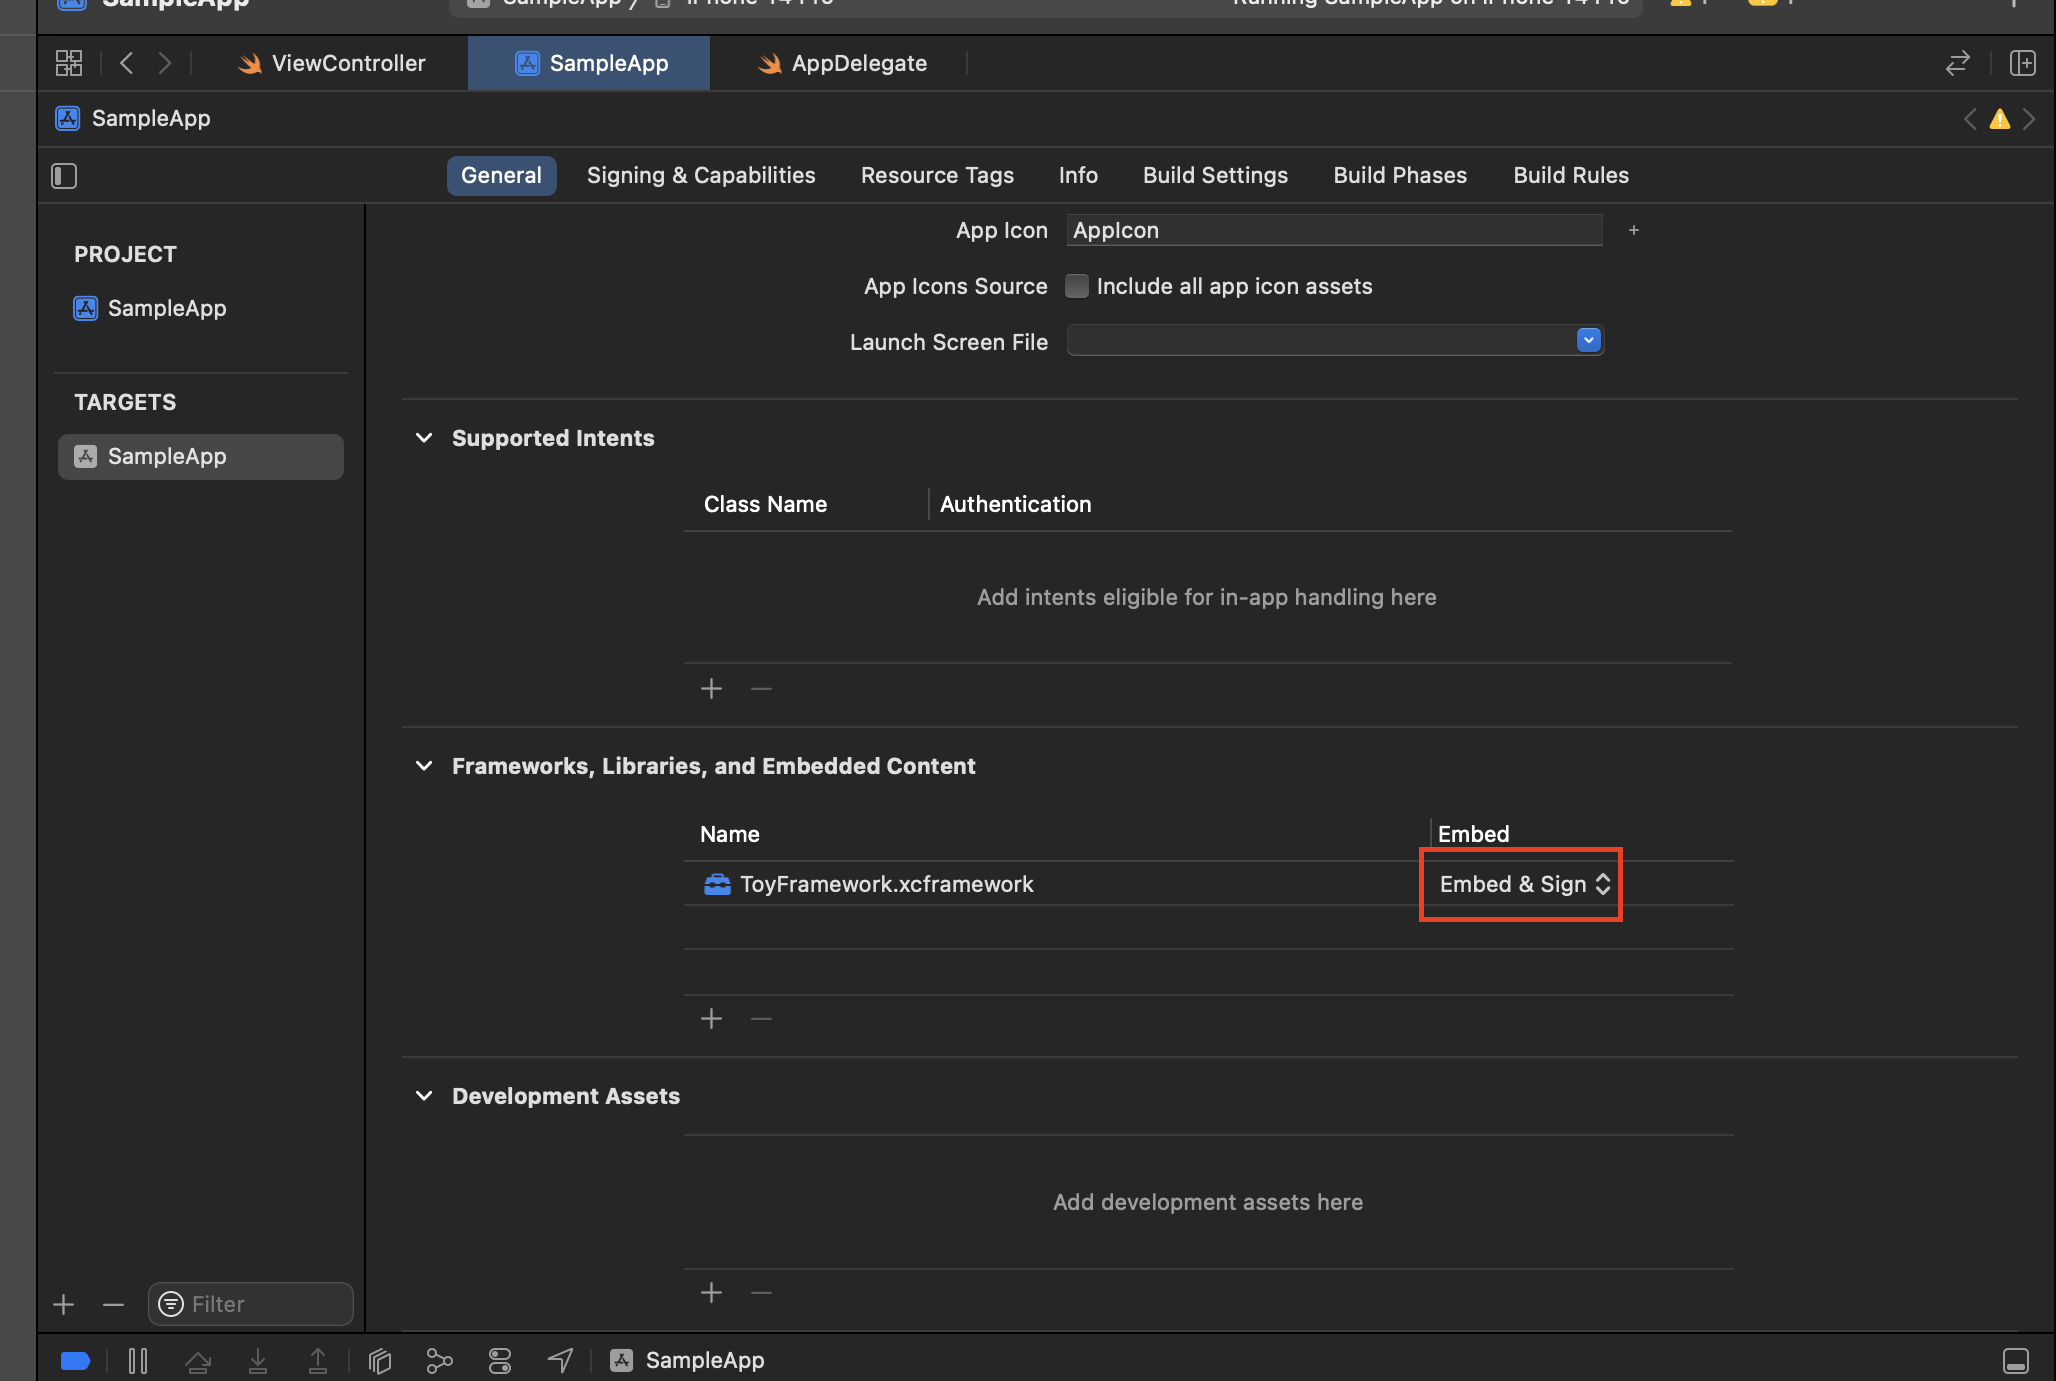The height and width of the screenshot is (1381, 2056).
Task: Switch to the Build Settings tab
Action: tap(1215, 175)
